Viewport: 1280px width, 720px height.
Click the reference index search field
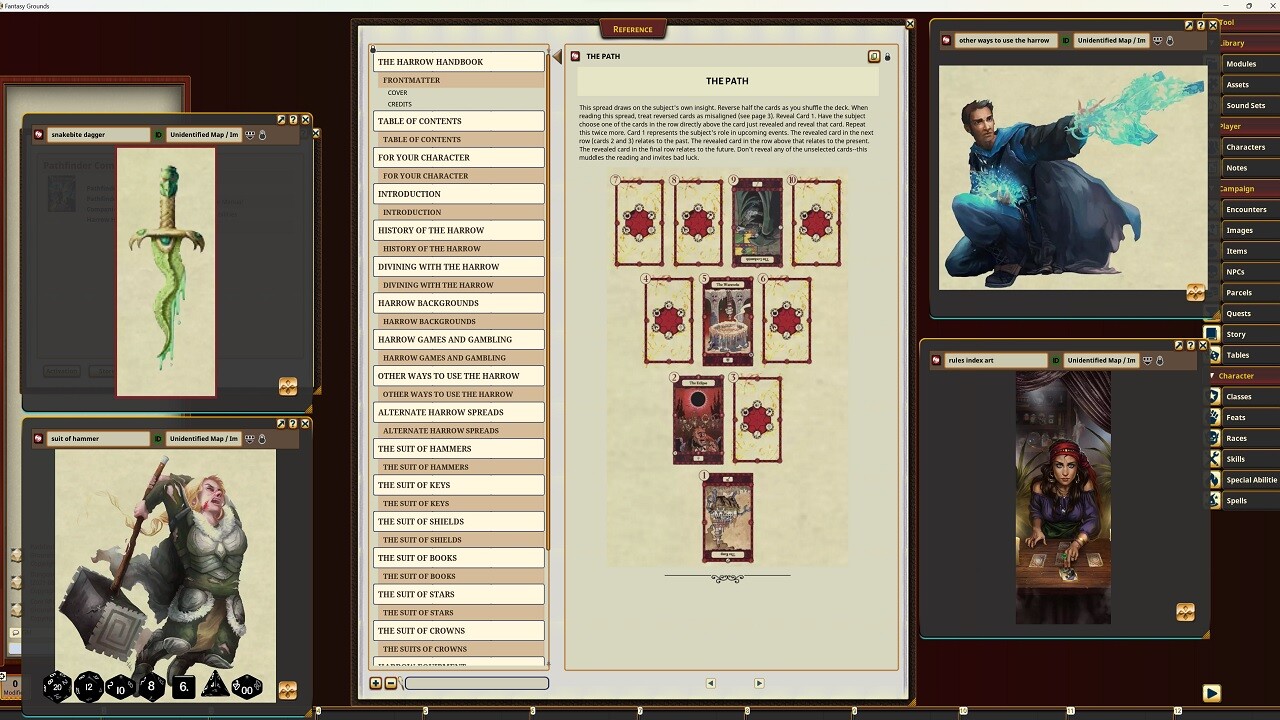click(x=477, y=683)
